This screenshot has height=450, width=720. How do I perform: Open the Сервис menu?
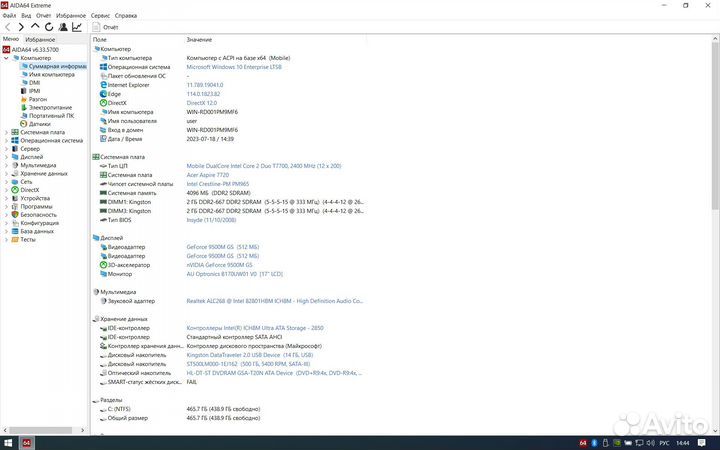pyautogui.click(x=100, y=16)
